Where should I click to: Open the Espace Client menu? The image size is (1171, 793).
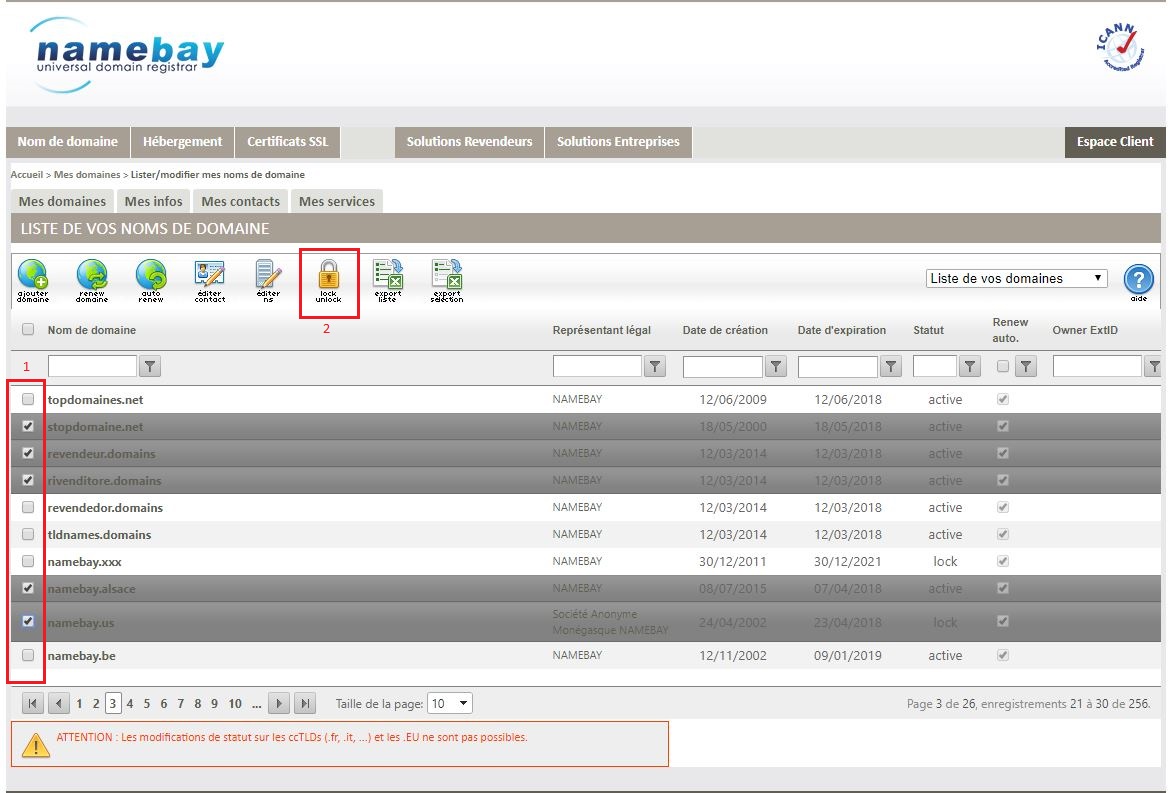tap(1115, 142)
